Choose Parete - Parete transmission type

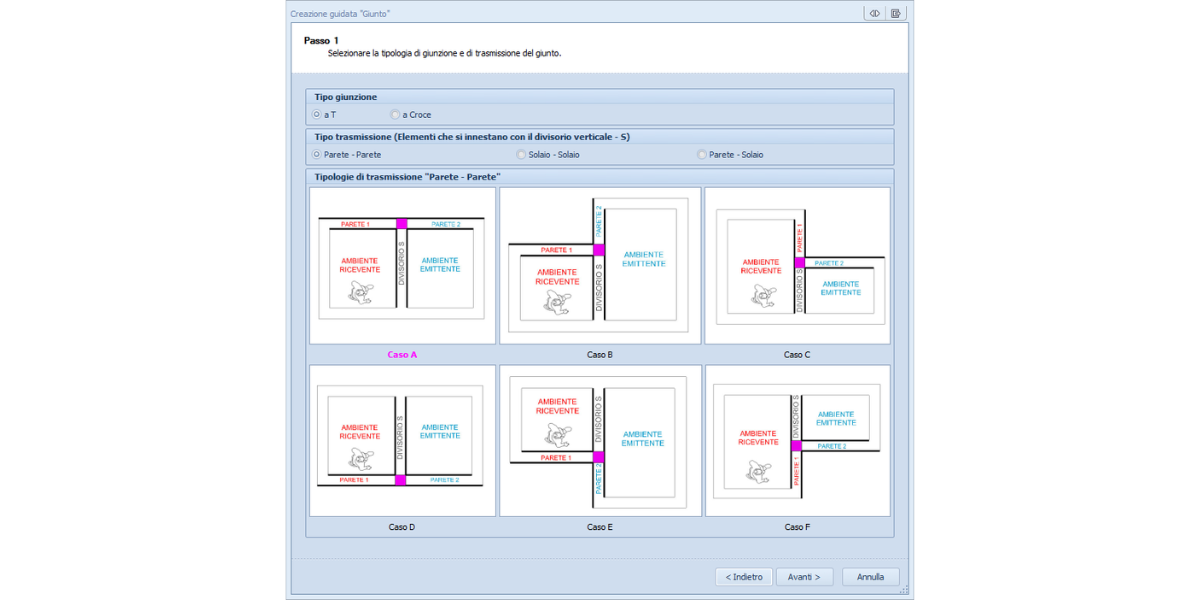click(317, 154)
